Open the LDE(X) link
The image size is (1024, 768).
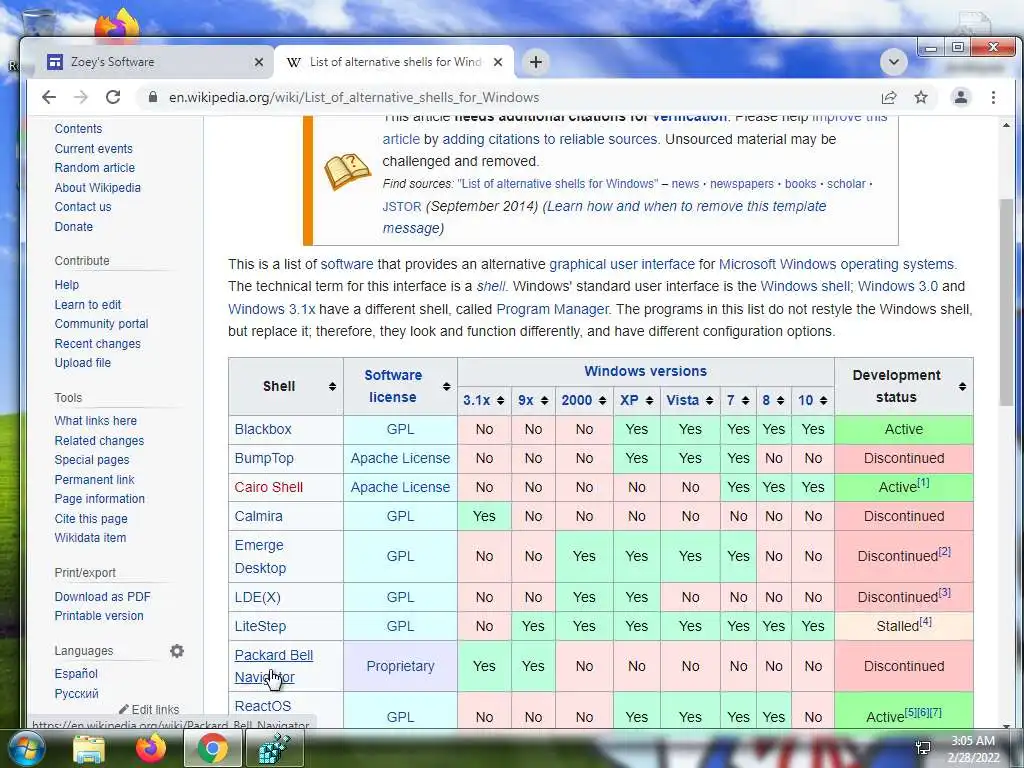257,597
